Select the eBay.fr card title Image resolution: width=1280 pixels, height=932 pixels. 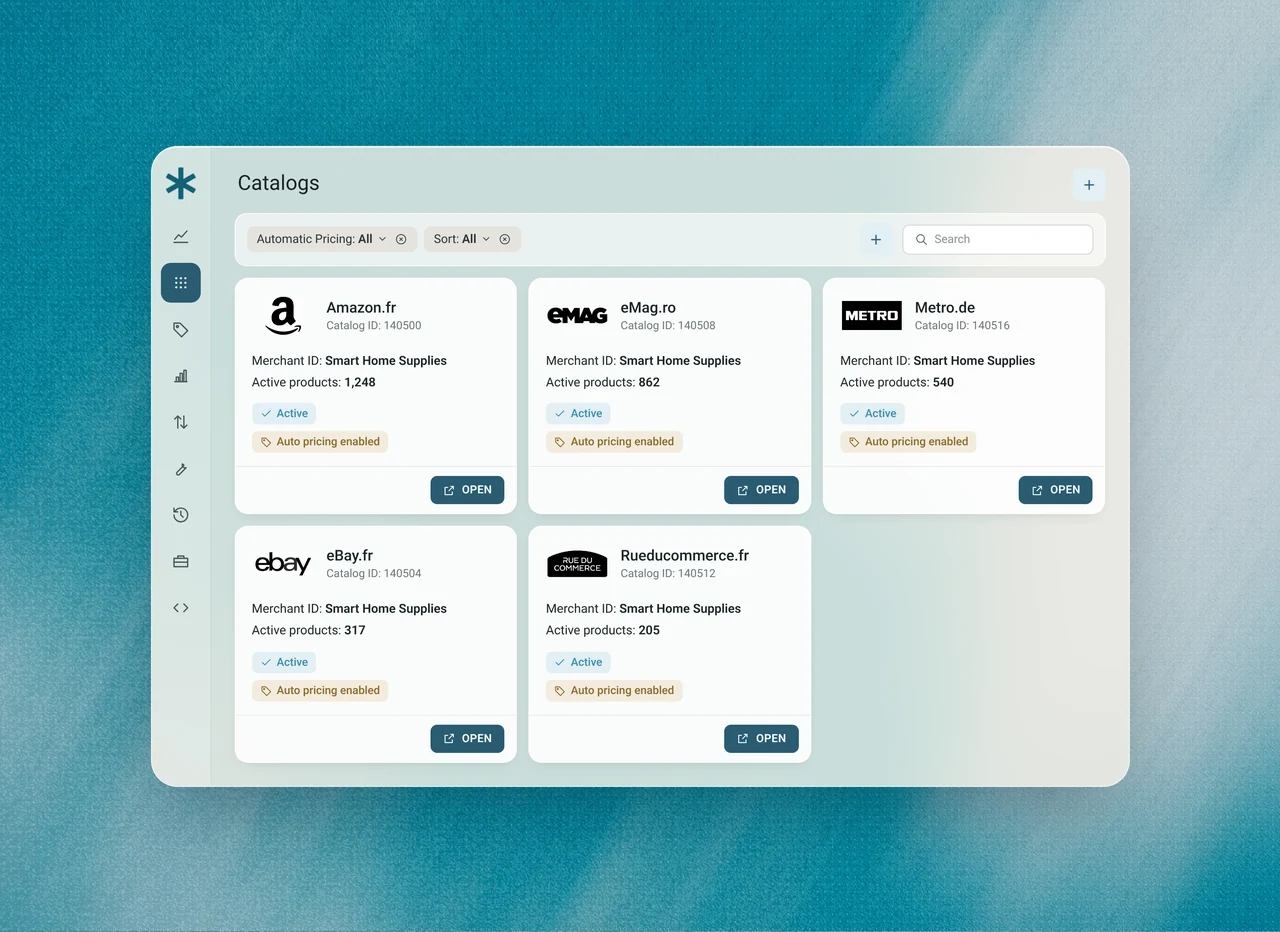coord(349,556)
